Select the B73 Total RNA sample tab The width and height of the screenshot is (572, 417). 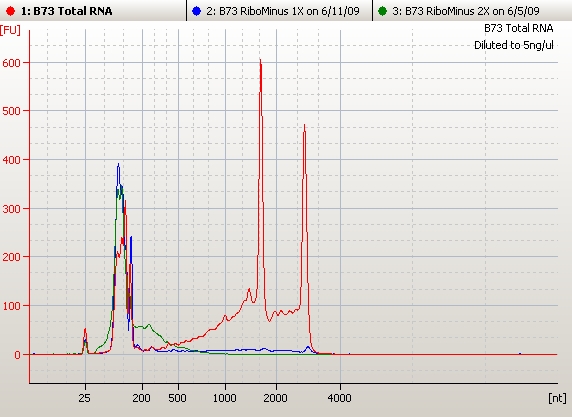pos(93,11)
